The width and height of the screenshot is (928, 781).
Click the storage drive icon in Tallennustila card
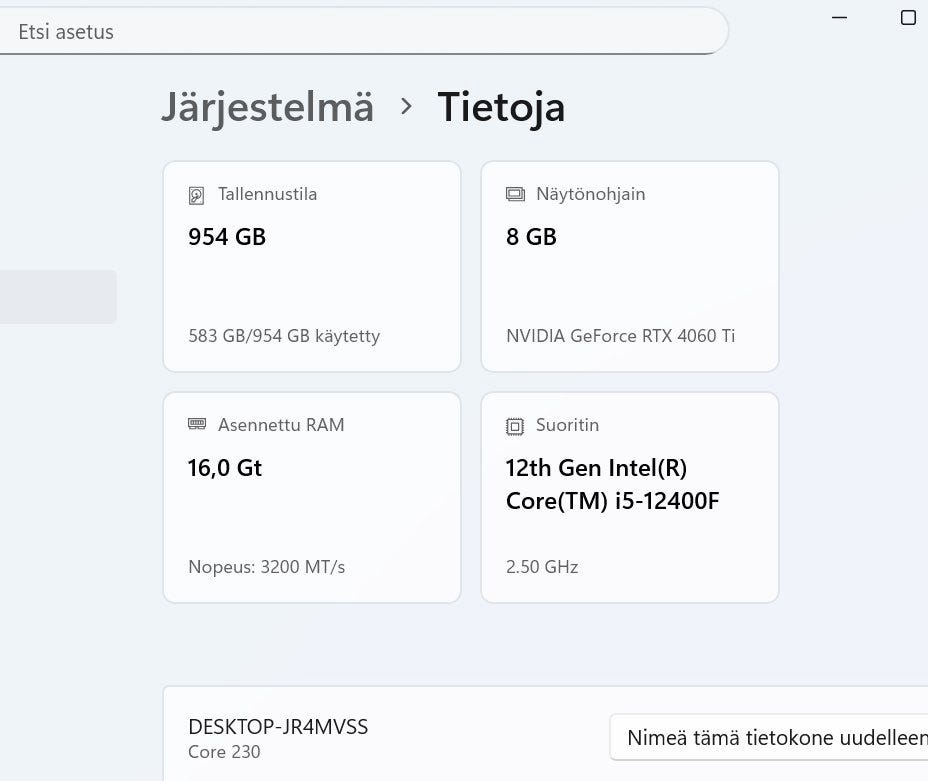[197, 195]
